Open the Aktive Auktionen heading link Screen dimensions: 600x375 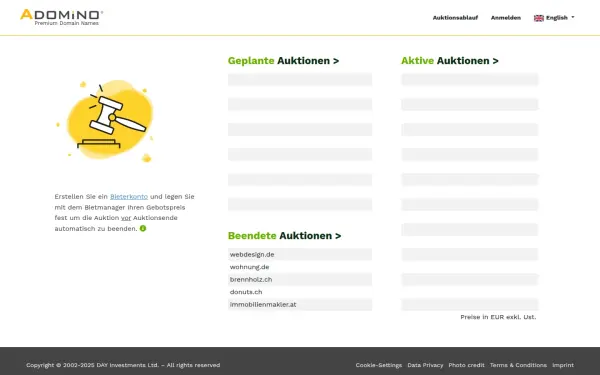pyautogui.click(x=450, y=61)
